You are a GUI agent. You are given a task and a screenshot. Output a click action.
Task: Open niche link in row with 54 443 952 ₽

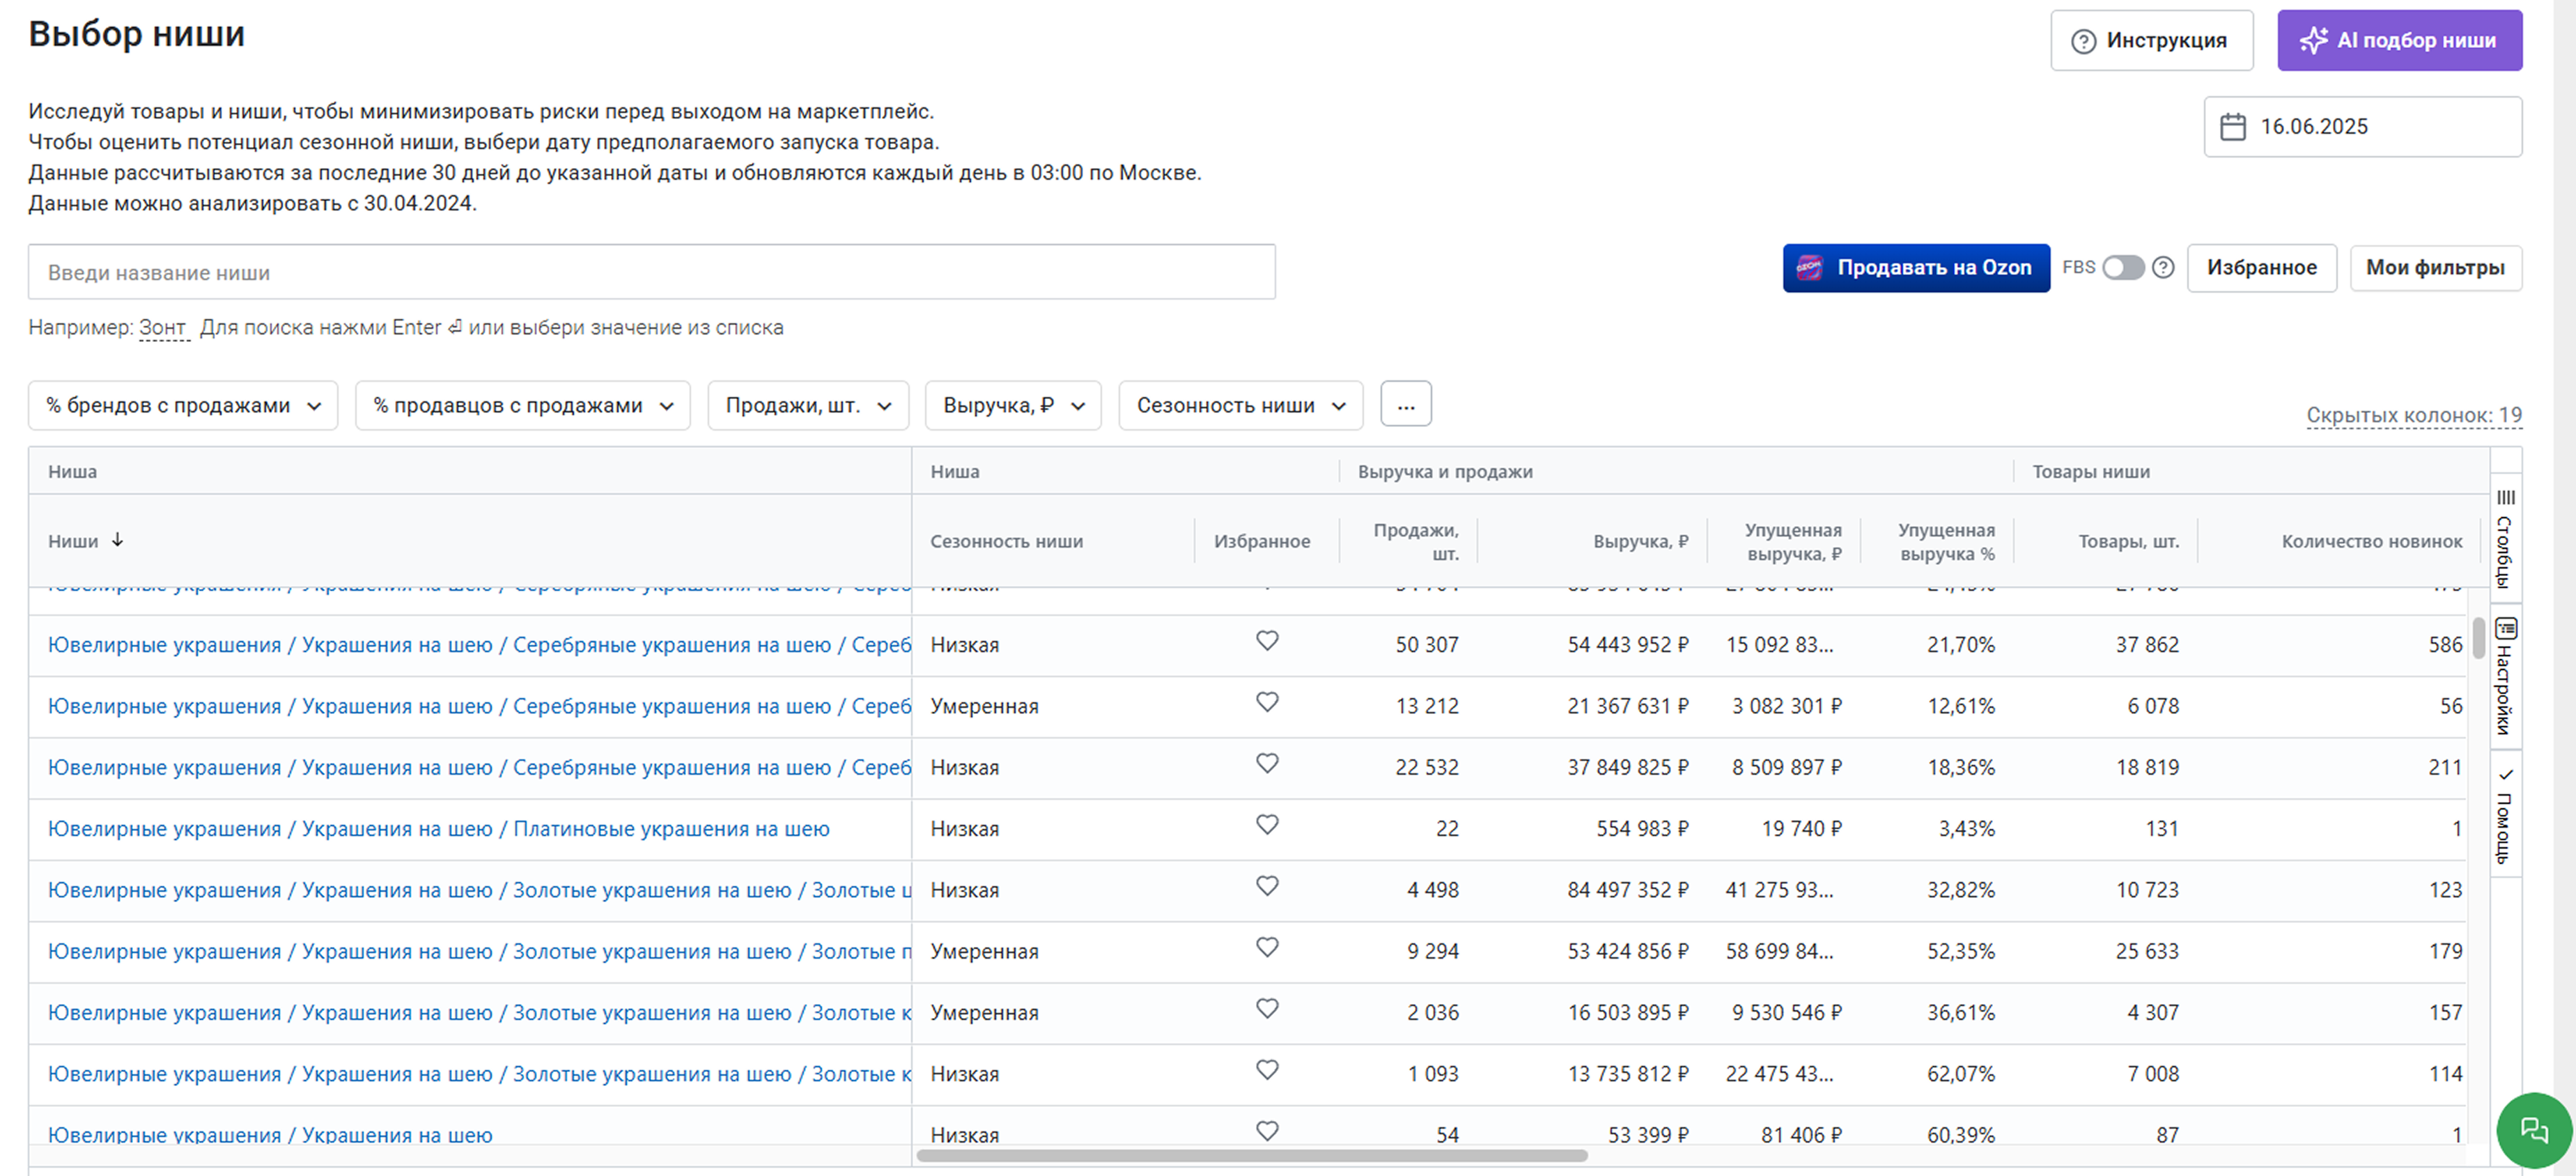479,645
